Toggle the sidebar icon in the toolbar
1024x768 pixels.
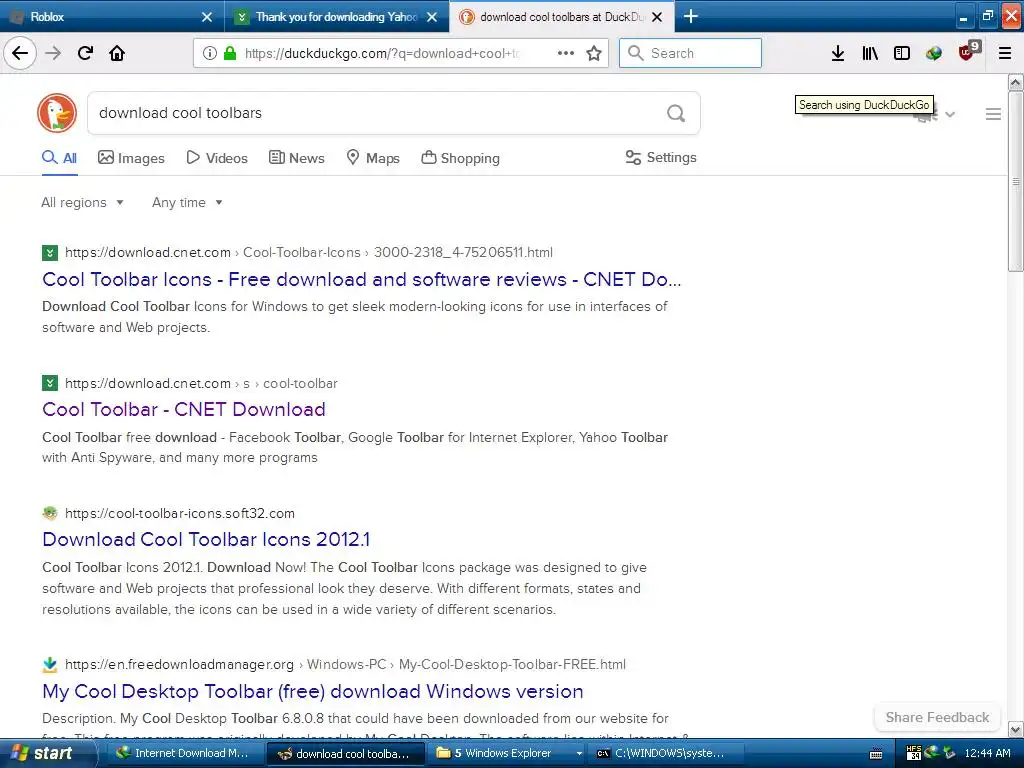902,53
